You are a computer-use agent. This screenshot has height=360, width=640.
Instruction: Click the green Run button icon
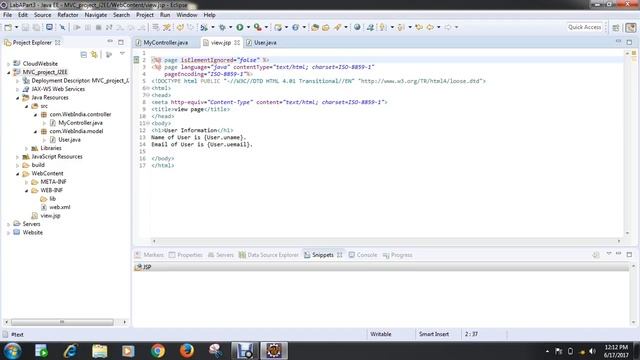click(x=240, y=27)
